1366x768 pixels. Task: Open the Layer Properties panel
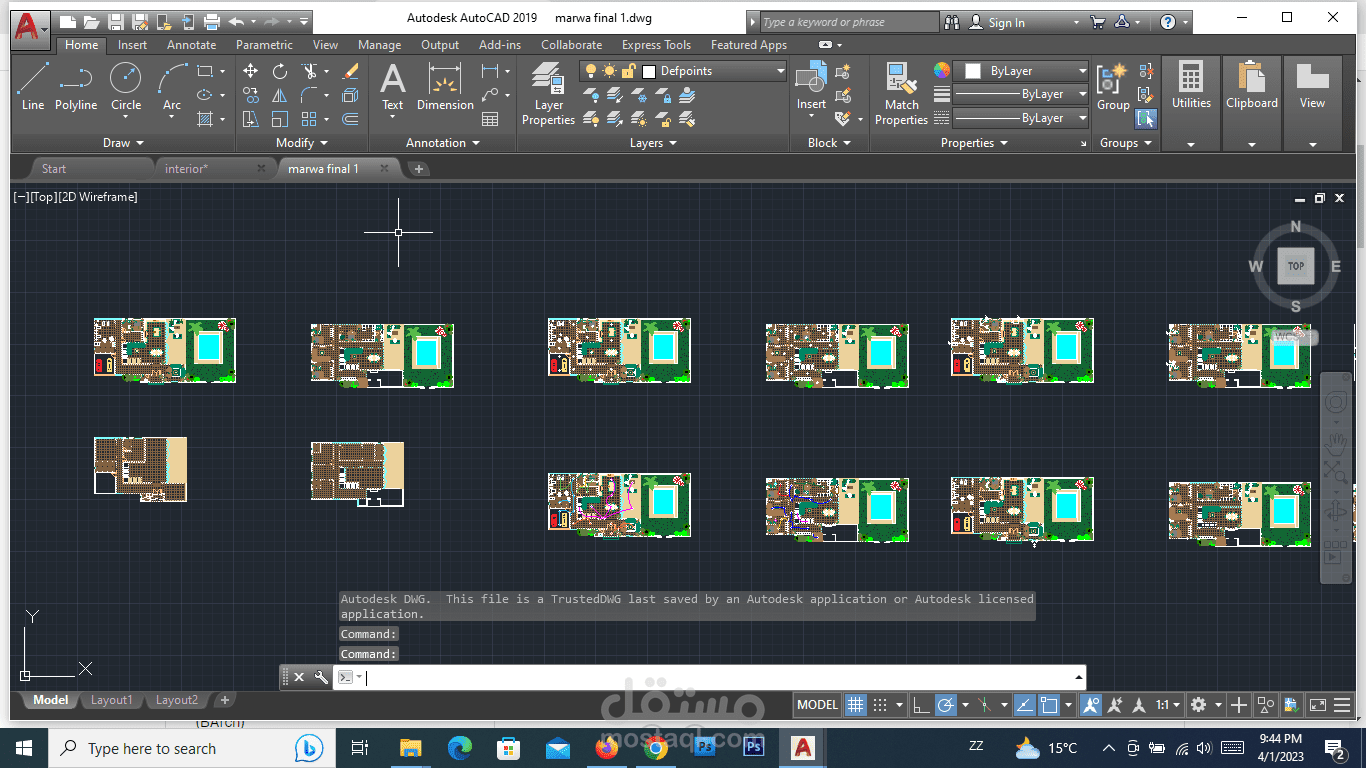point(548,94)
